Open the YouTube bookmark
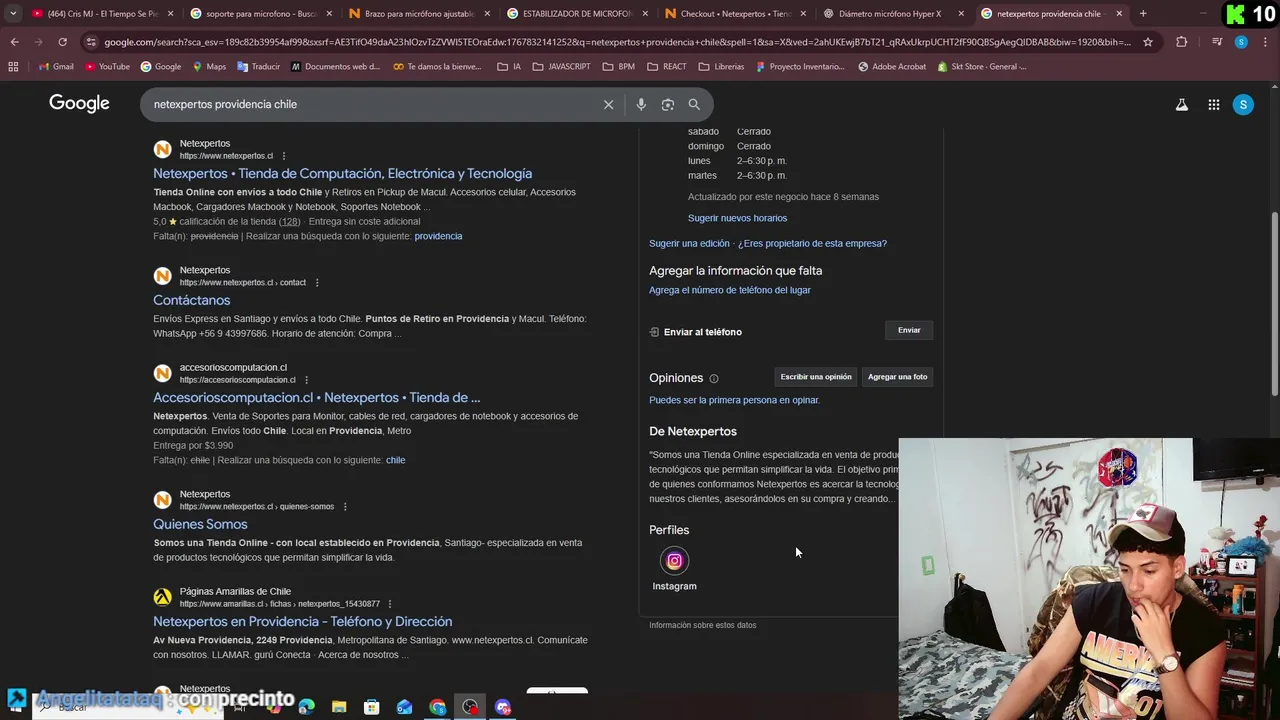 [x=108, y=66]
